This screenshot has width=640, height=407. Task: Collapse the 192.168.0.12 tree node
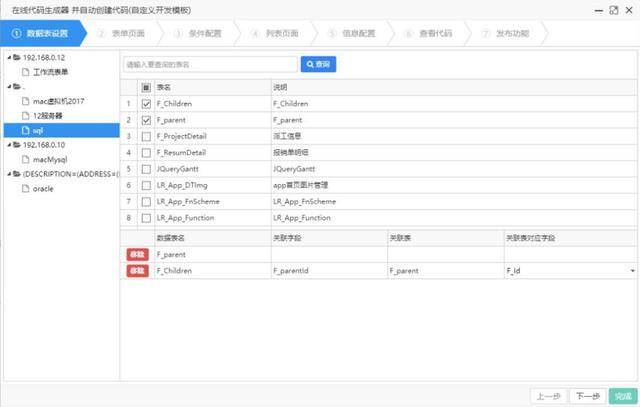9,58
